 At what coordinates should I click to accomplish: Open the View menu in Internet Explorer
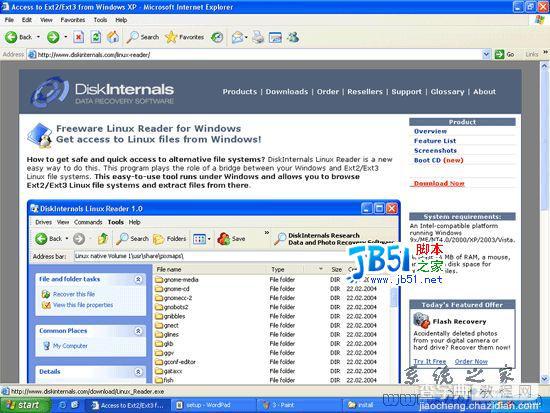[46, 20]
